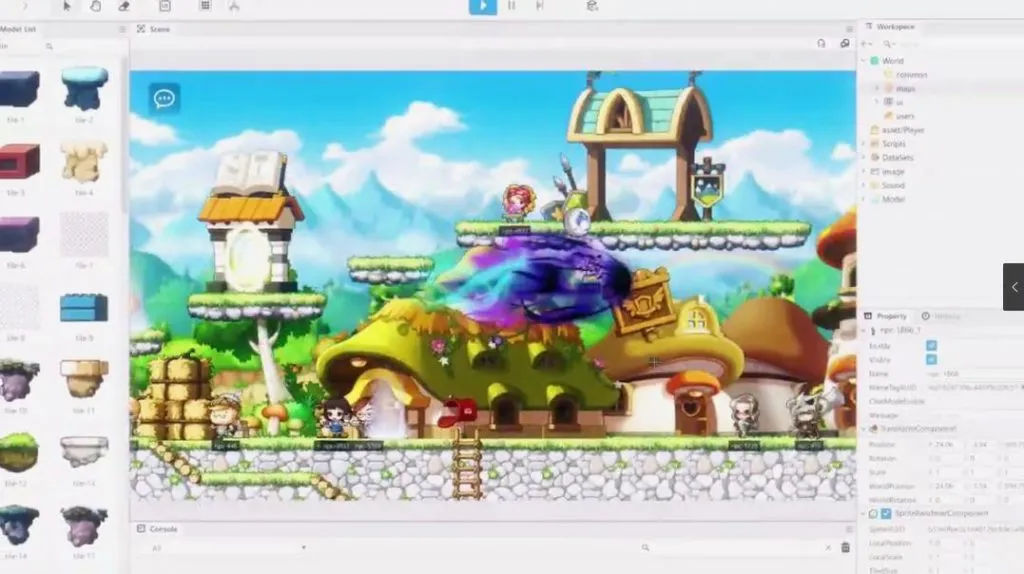Click the Model List scrollbar
The height and width of the screenshot is (574, 1024).
pyautogui.click(x=124, y=134)
